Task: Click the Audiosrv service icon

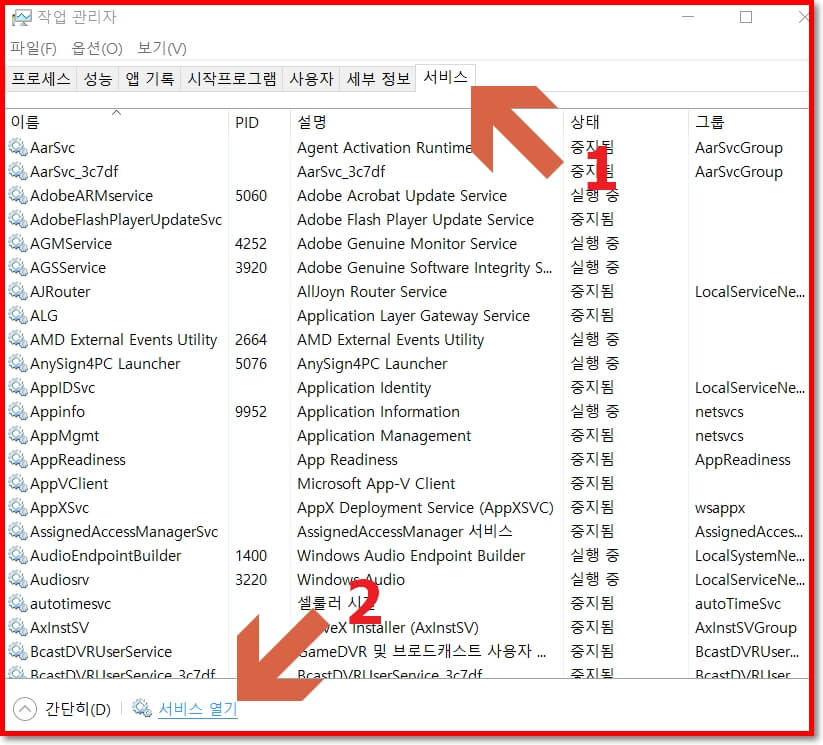Action: (x=18, y=579)
